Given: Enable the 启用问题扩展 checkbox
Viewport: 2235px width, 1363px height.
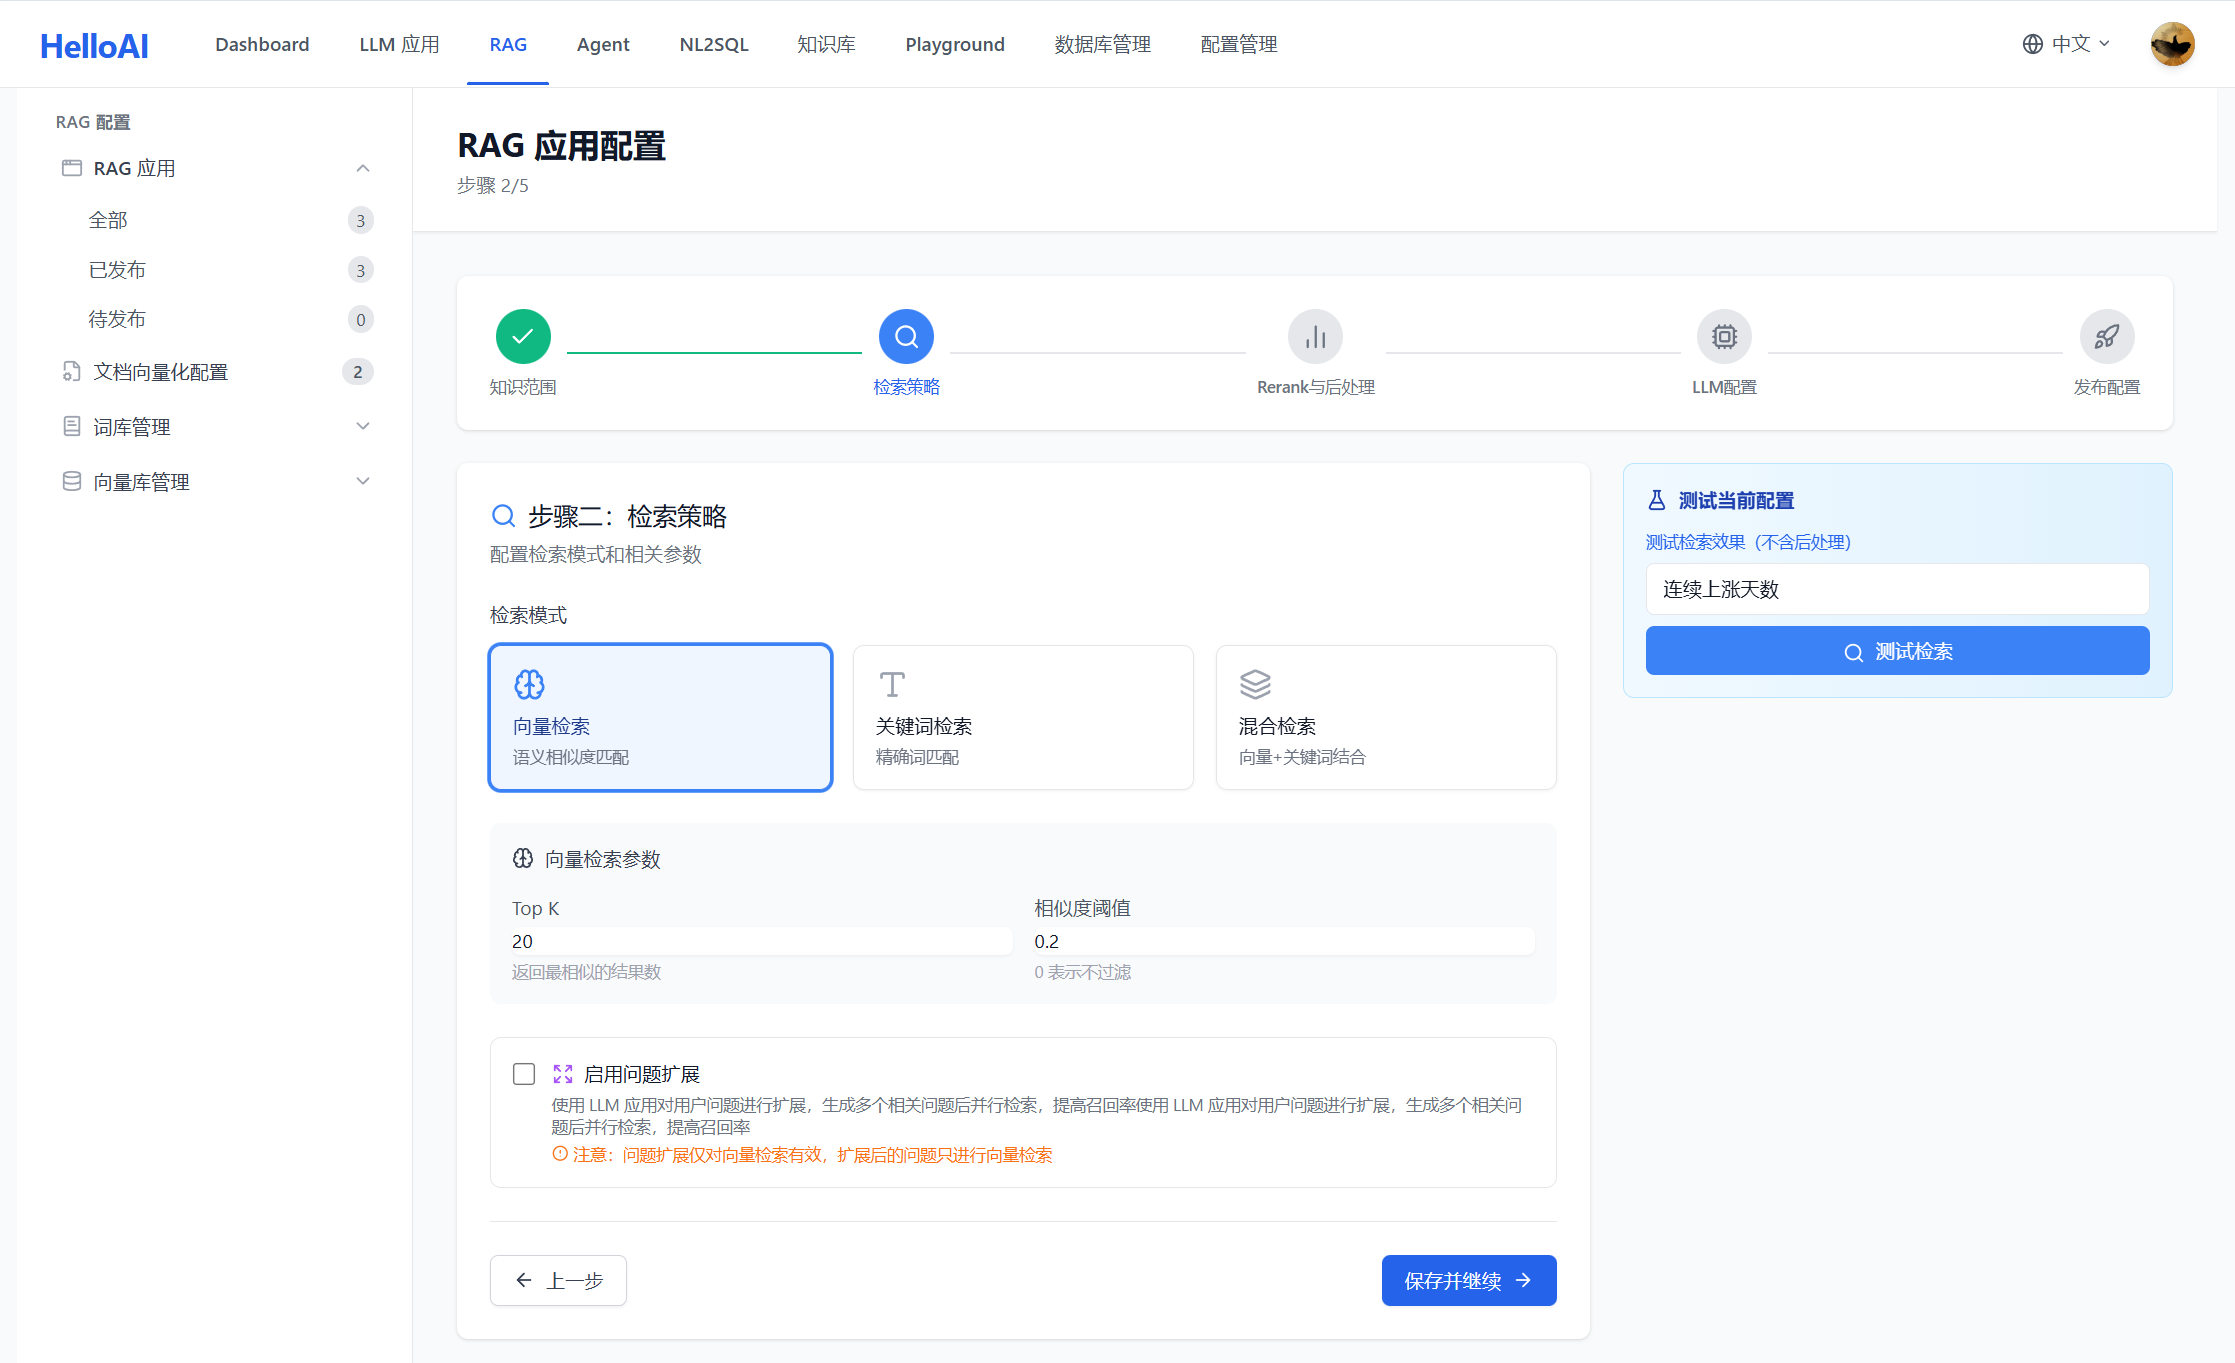Looking at the screenshot, I should tap(524, 1074).
